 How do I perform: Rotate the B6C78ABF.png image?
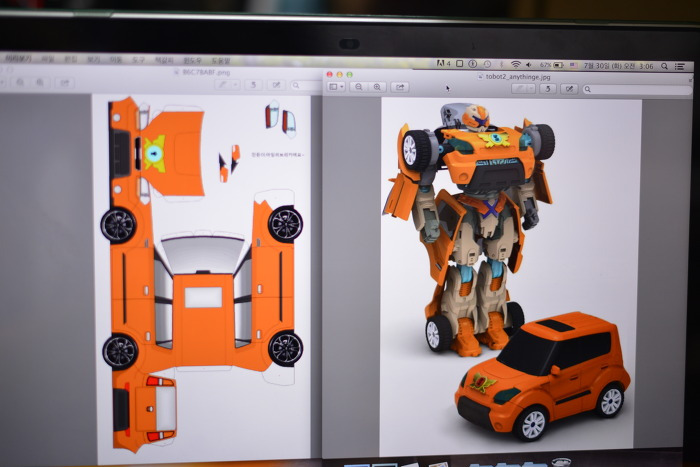point(254,84)
